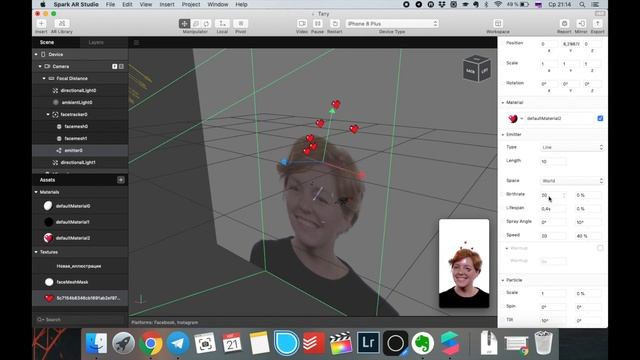The width and height of the screenshot is (640, 360).
Task: Select directionalLight1 in the scene tree
Action: pos(78,162)
